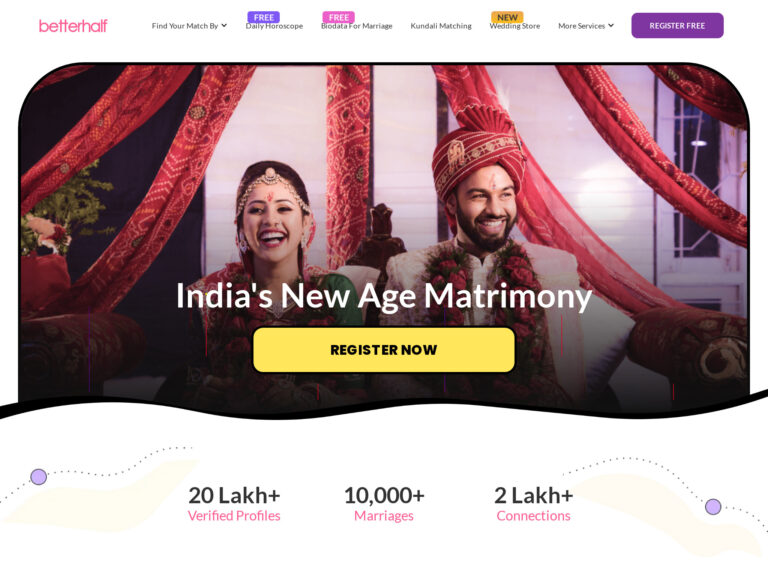Expand the Find Your Match By chevron
Viewport: 768px width, 576px height.
pyautogui.click(x=224, y=25)
